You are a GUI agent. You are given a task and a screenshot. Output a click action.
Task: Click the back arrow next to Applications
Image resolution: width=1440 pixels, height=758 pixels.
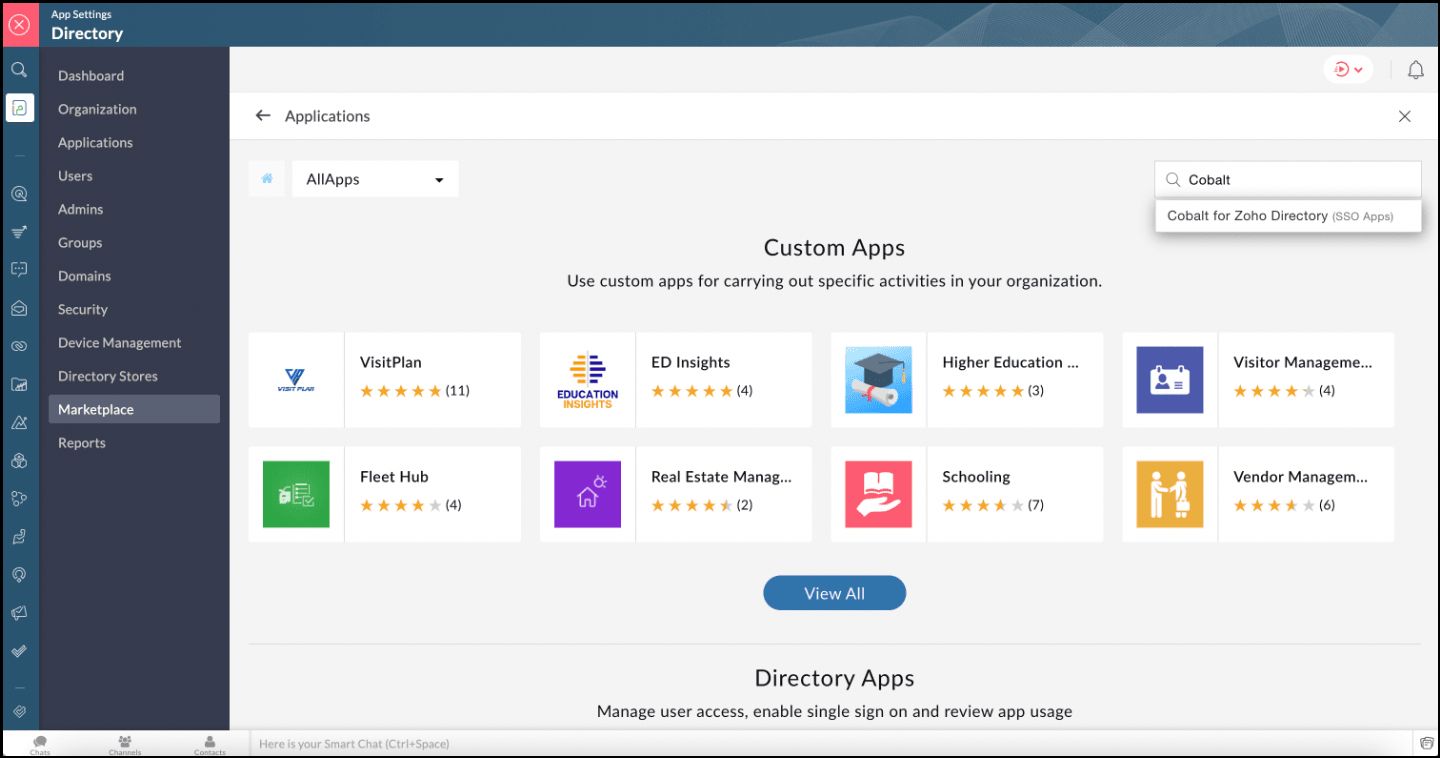(263, 116)
